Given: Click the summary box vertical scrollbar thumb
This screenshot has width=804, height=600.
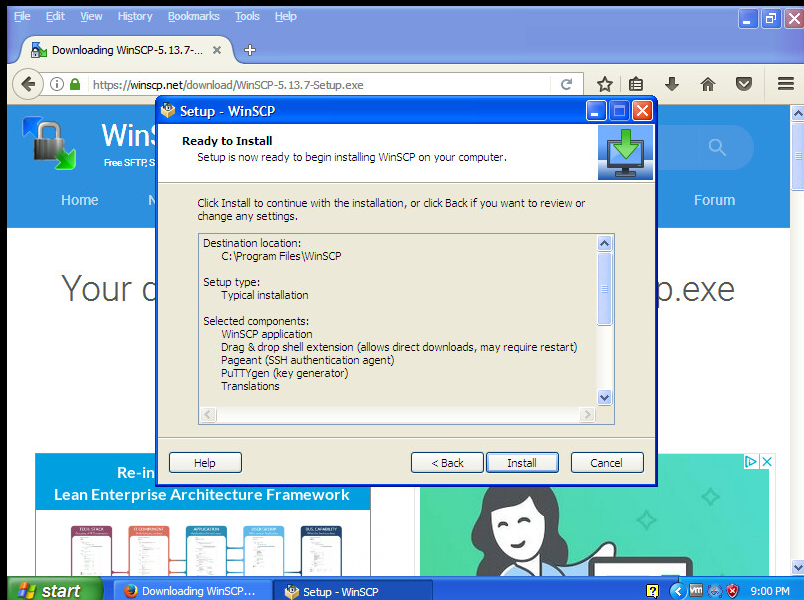Looking at the screenshot, I should (605, 289).
